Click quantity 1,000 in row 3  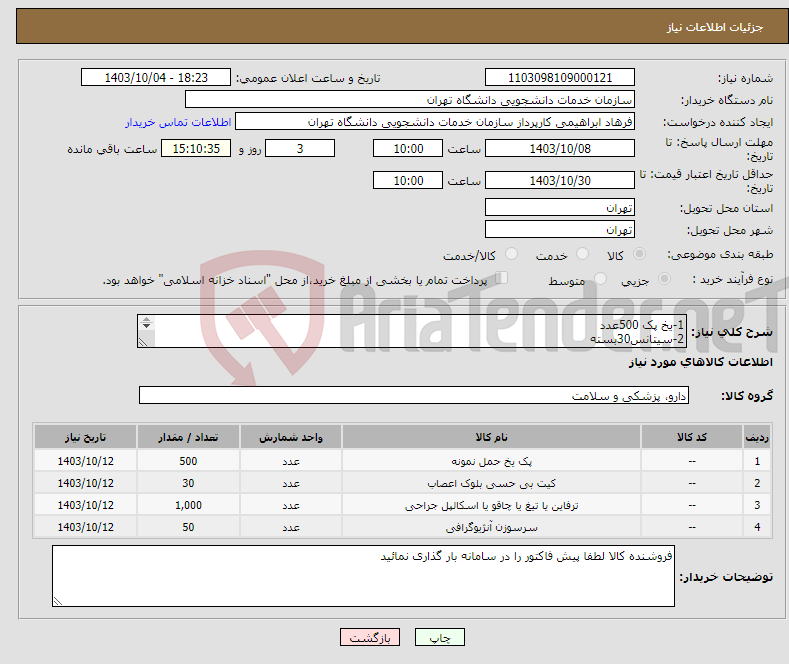[188, 506]
